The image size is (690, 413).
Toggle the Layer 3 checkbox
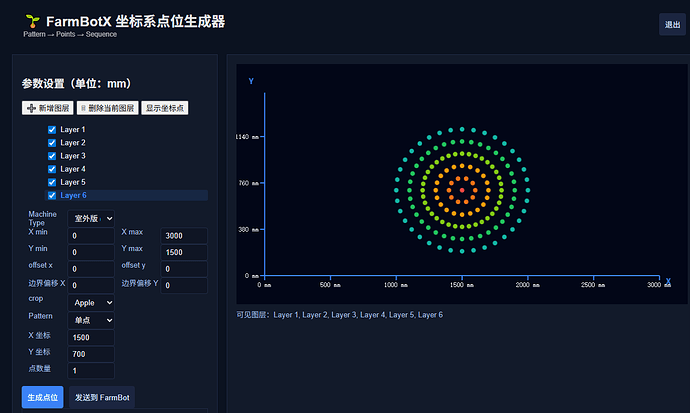click(x=52, y=156)
